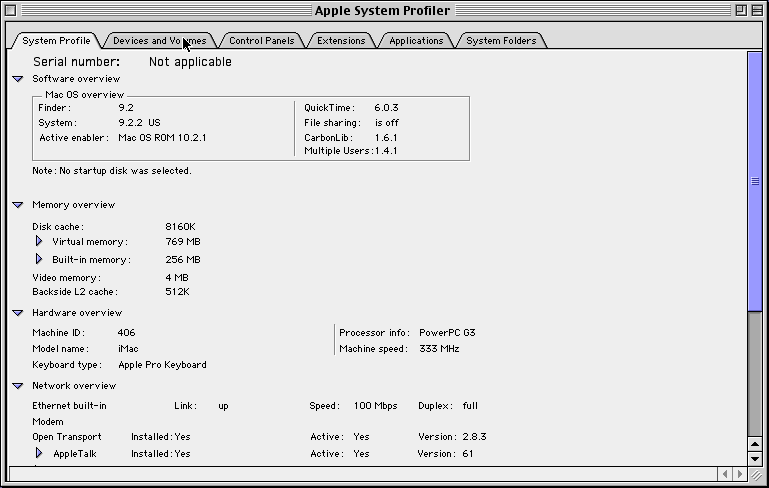Collapse the Hardware overview section
The height and width of the screenshot is (488, 769).
(18, 313)
